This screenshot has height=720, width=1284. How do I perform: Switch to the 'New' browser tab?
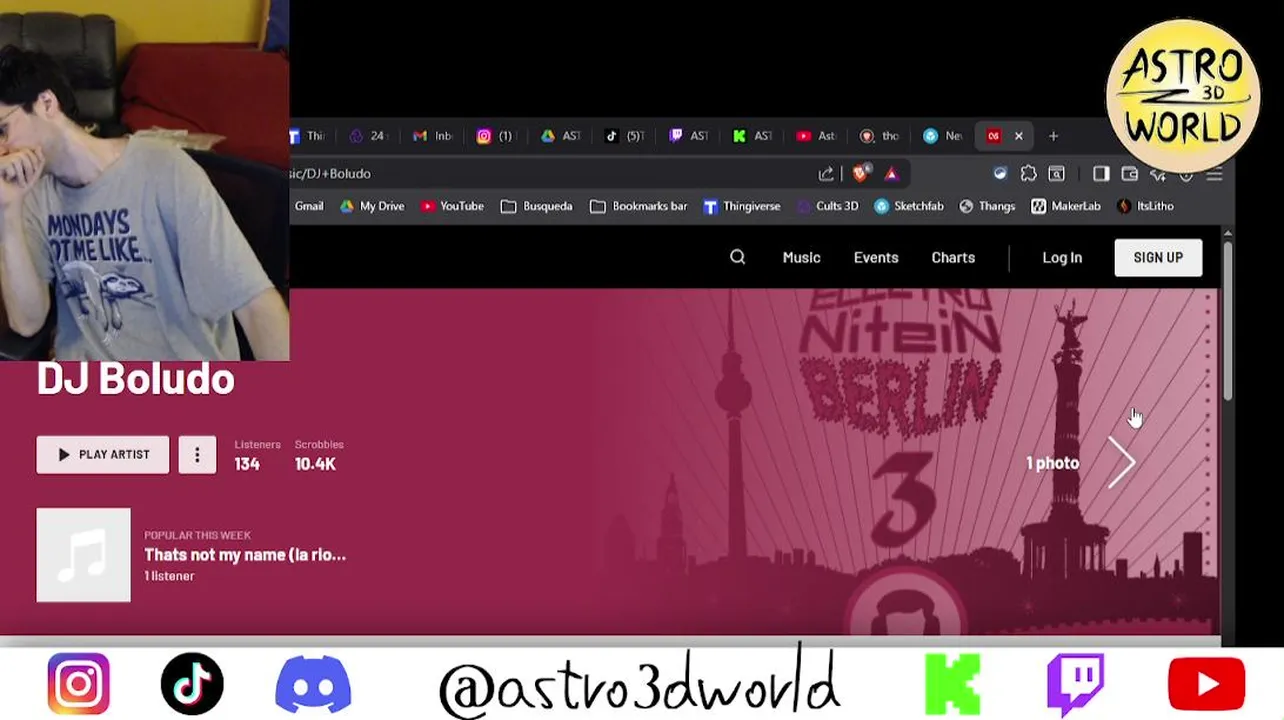click(x=944, y=136)
